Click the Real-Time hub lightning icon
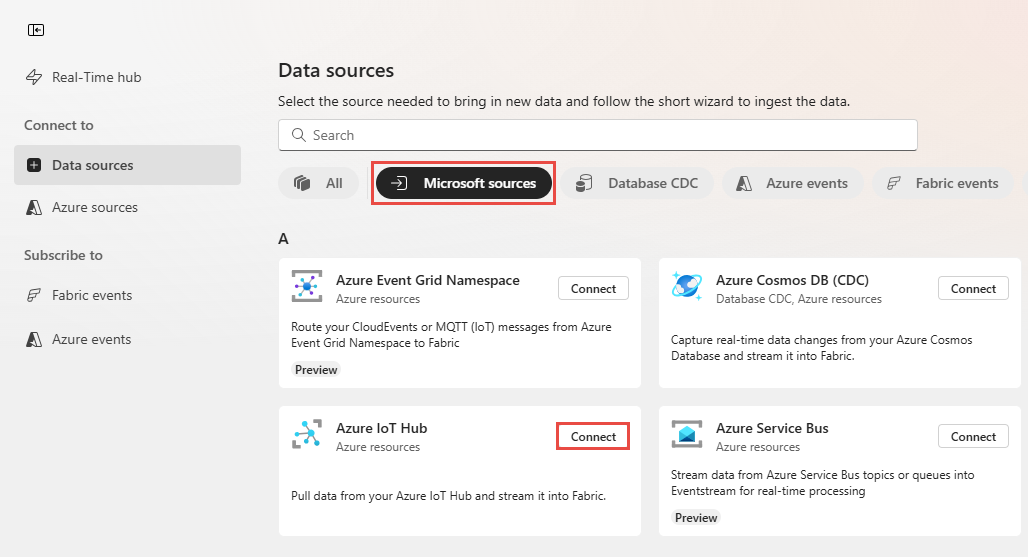Viewport: 1028px width, 557px height. [x=34, y=77]
